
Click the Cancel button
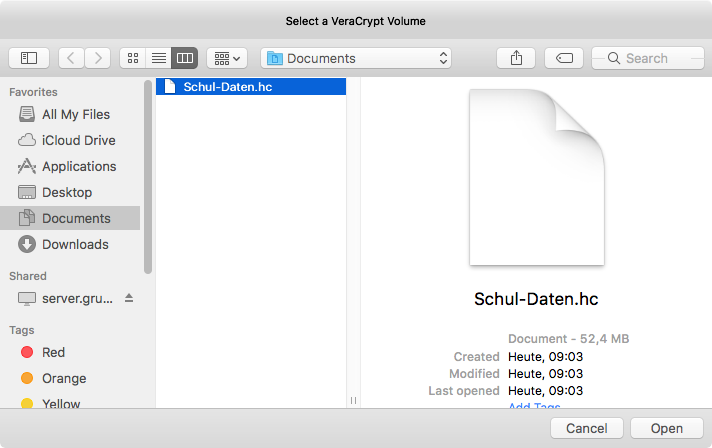[x=586, y=428]
